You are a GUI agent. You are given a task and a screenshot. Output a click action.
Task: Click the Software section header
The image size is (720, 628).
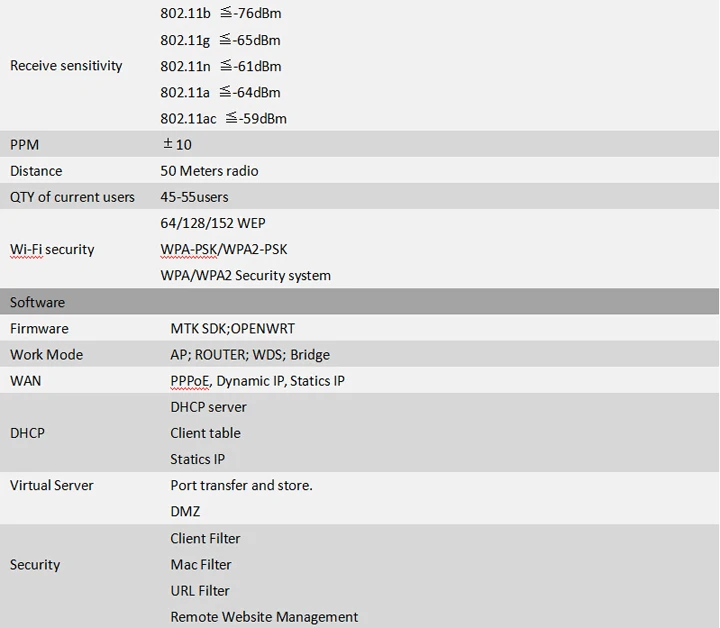click(37, 302)
